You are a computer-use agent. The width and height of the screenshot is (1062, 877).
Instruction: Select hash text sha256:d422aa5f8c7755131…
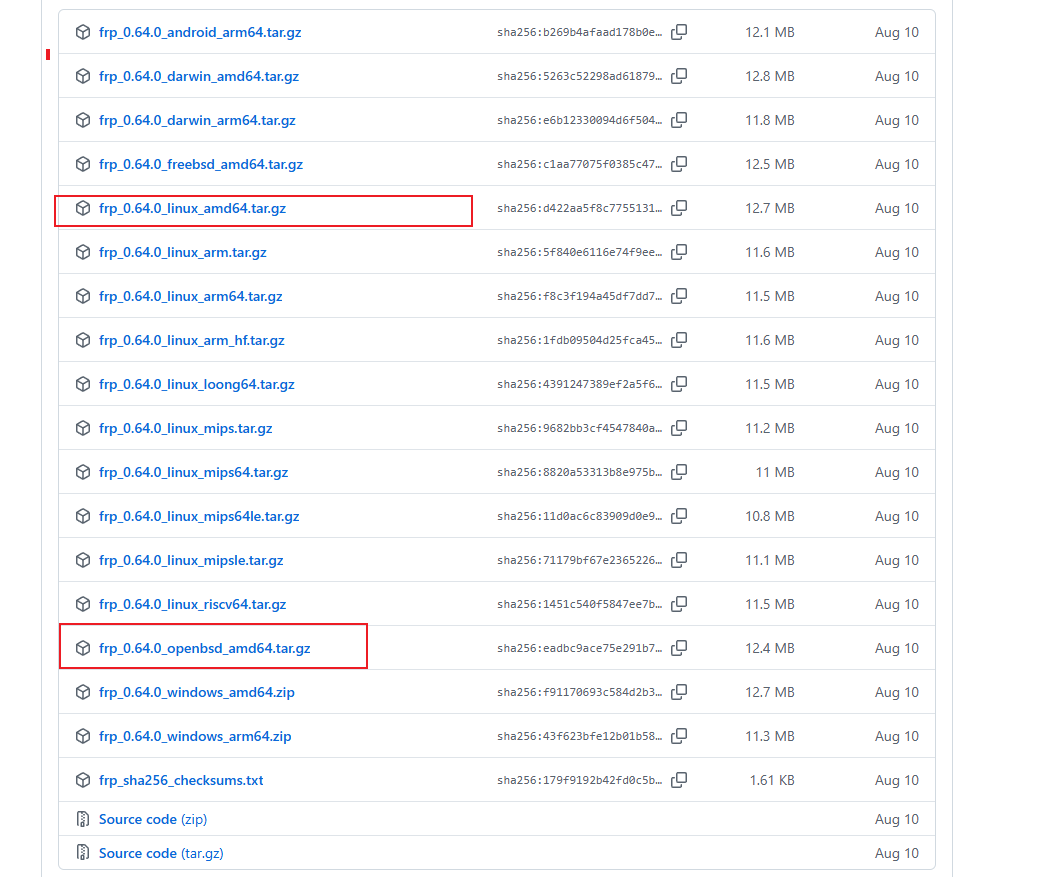tap(580, 208)
